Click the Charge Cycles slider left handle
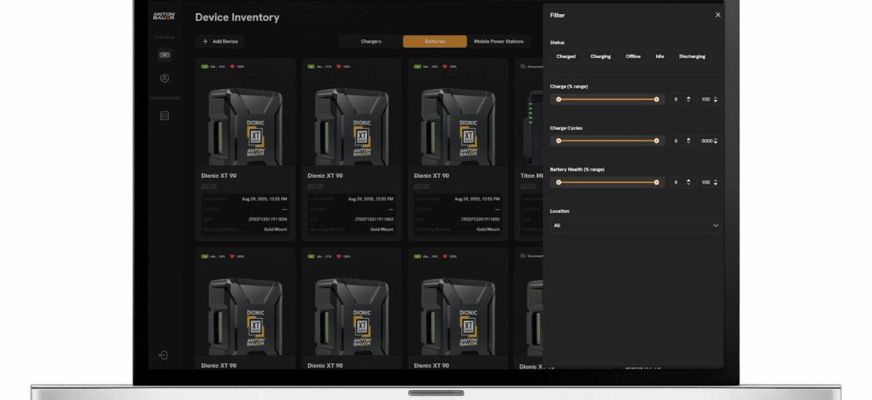 (558, 141)
